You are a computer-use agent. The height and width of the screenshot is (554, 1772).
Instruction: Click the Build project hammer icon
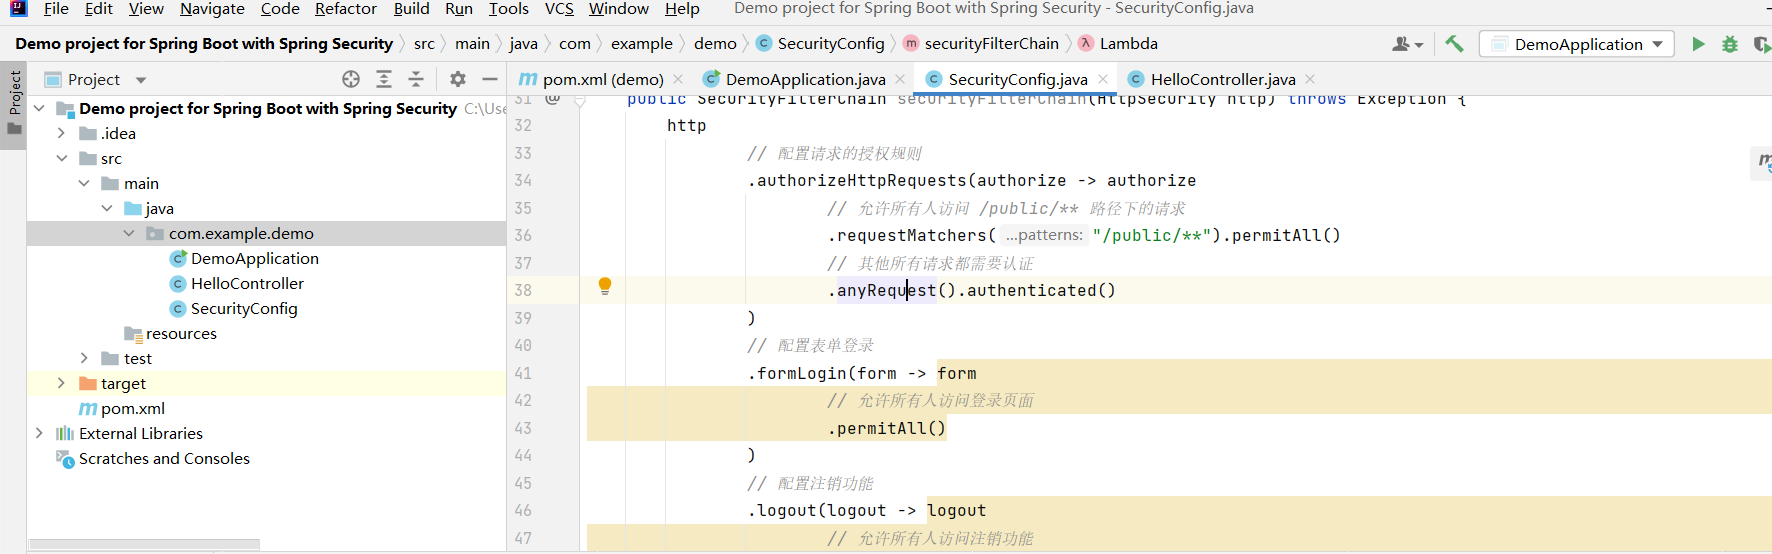[1454, 44]
